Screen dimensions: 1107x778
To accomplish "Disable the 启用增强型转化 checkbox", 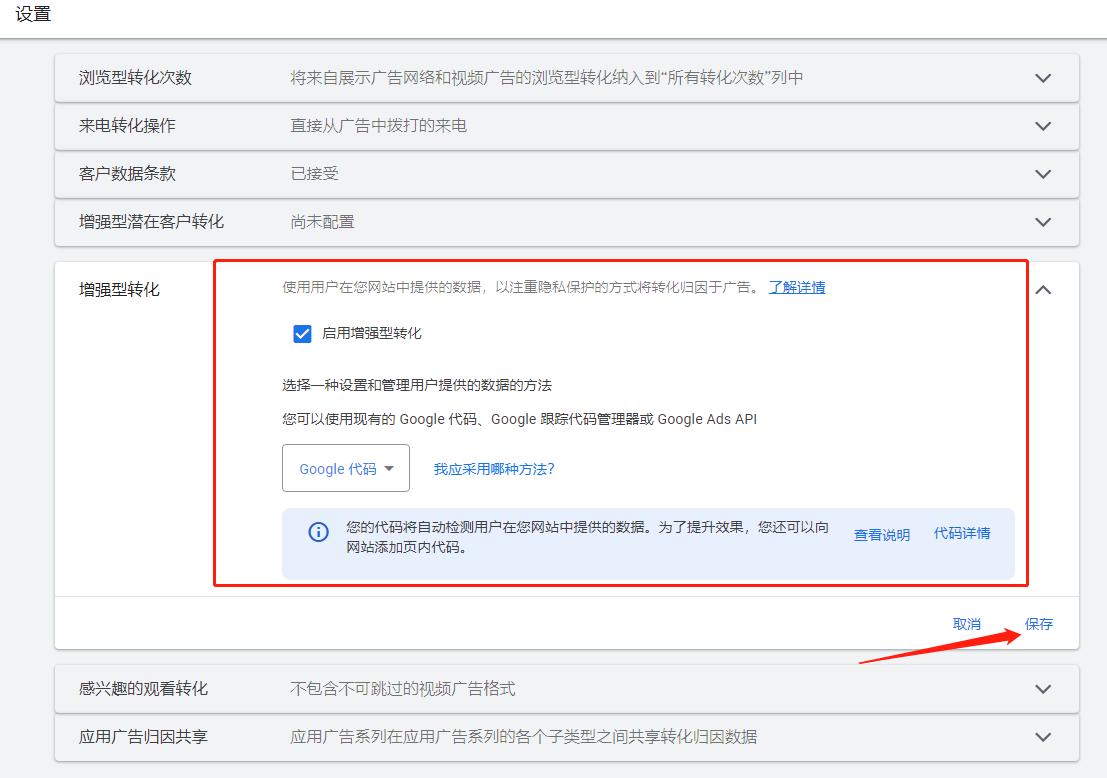I will [301, 334].
